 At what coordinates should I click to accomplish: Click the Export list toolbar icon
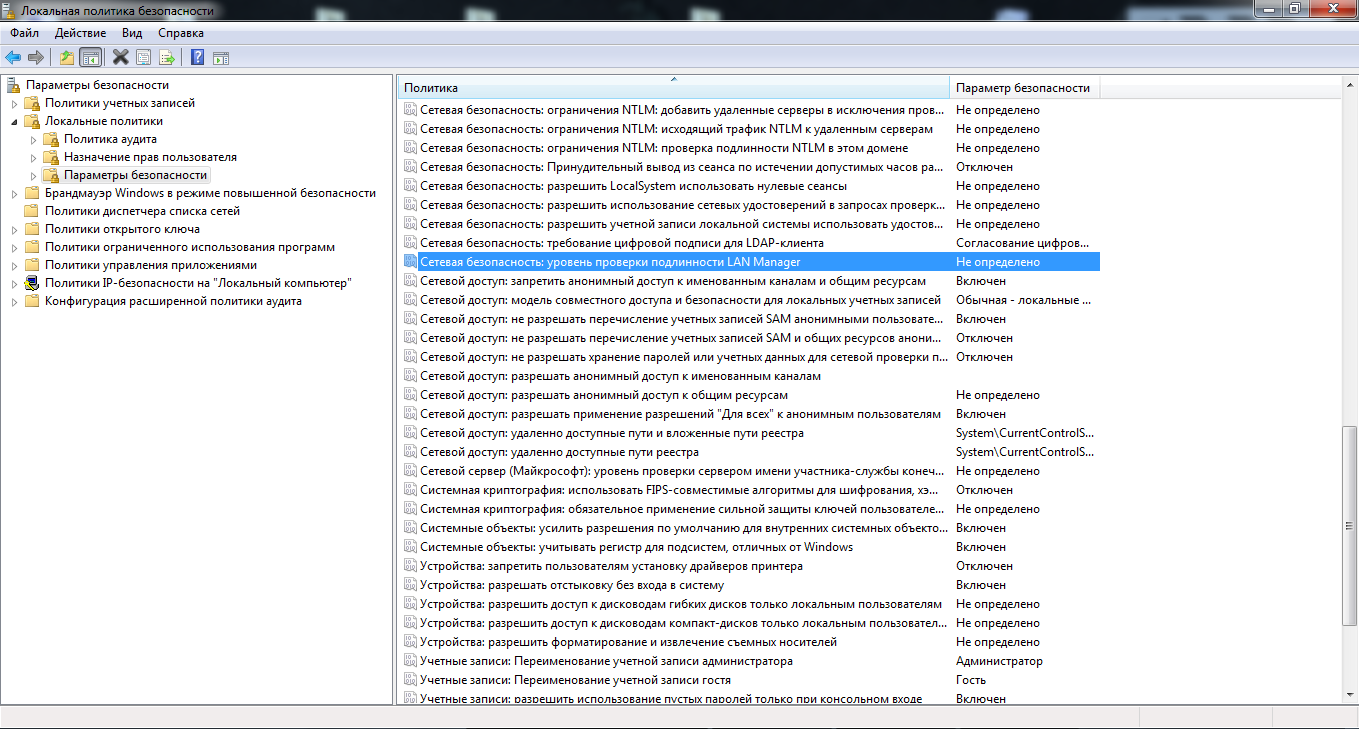click(x=167, y=57)
